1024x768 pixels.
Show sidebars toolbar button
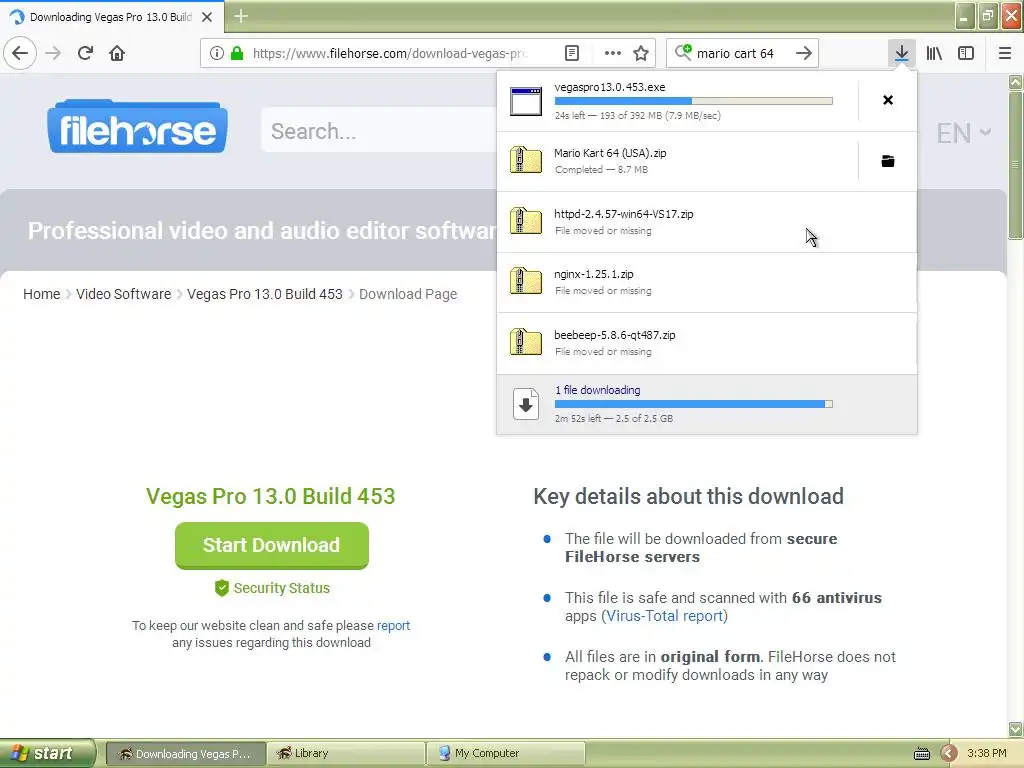pos(967,53)
